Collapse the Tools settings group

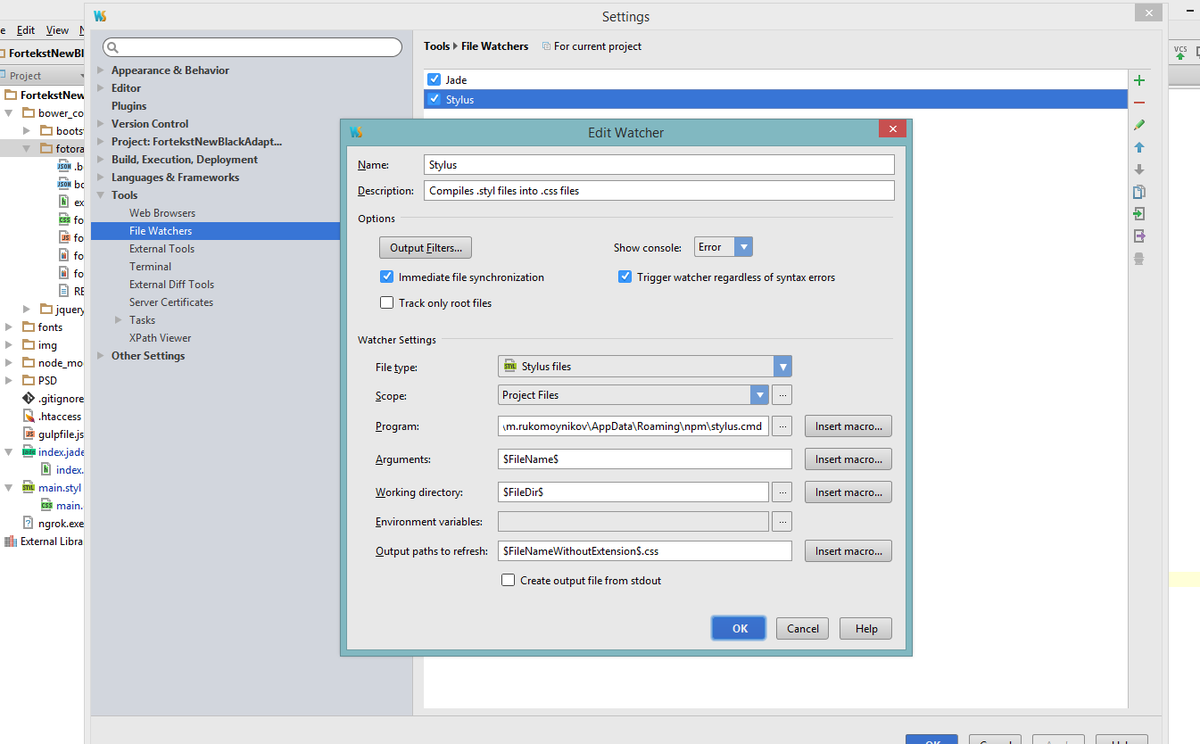pos(101,196)
